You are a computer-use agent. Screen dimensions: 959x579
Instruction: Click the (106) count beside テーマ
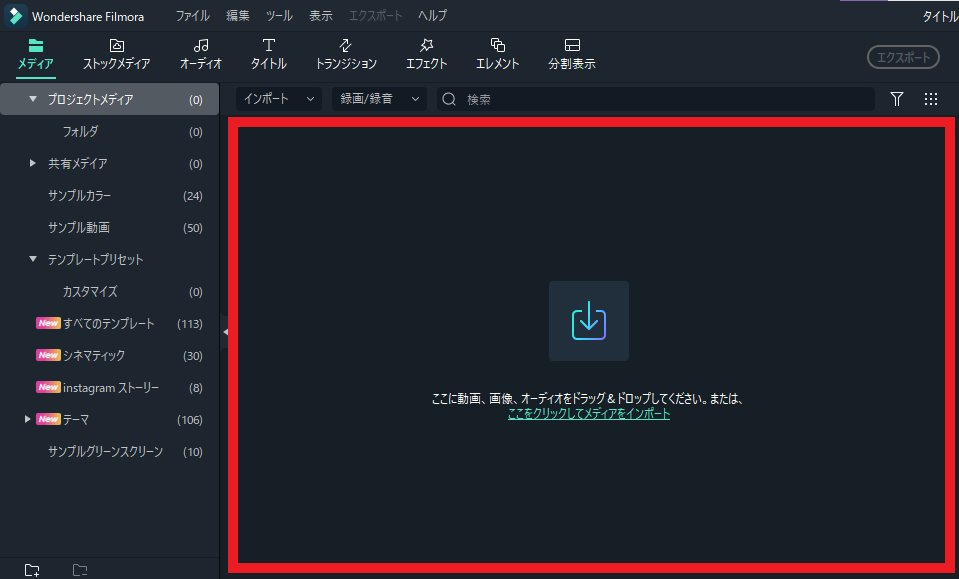(190, 420)
